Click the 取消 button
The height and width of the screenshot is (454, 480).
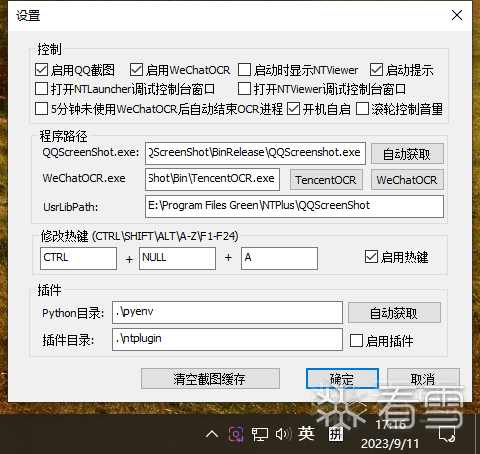[423, 378]
